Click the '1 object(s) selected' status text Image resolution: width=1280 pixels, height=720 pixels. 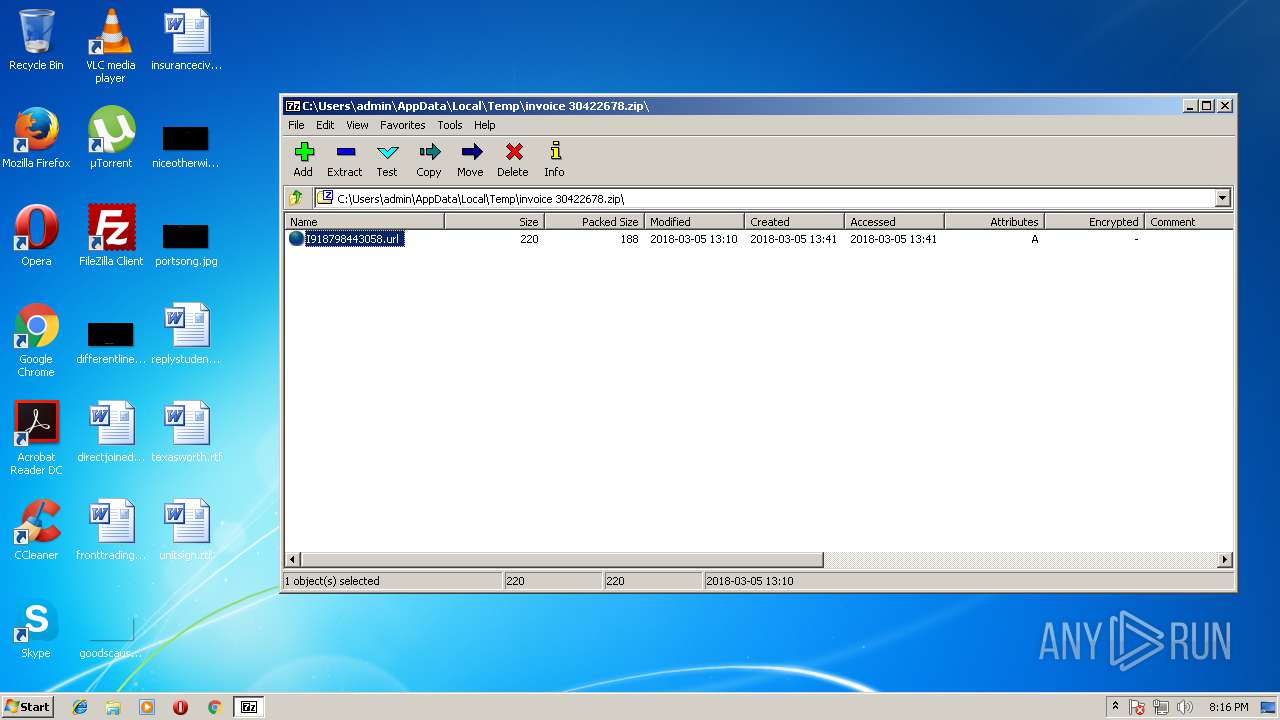[x=333, y=581]
